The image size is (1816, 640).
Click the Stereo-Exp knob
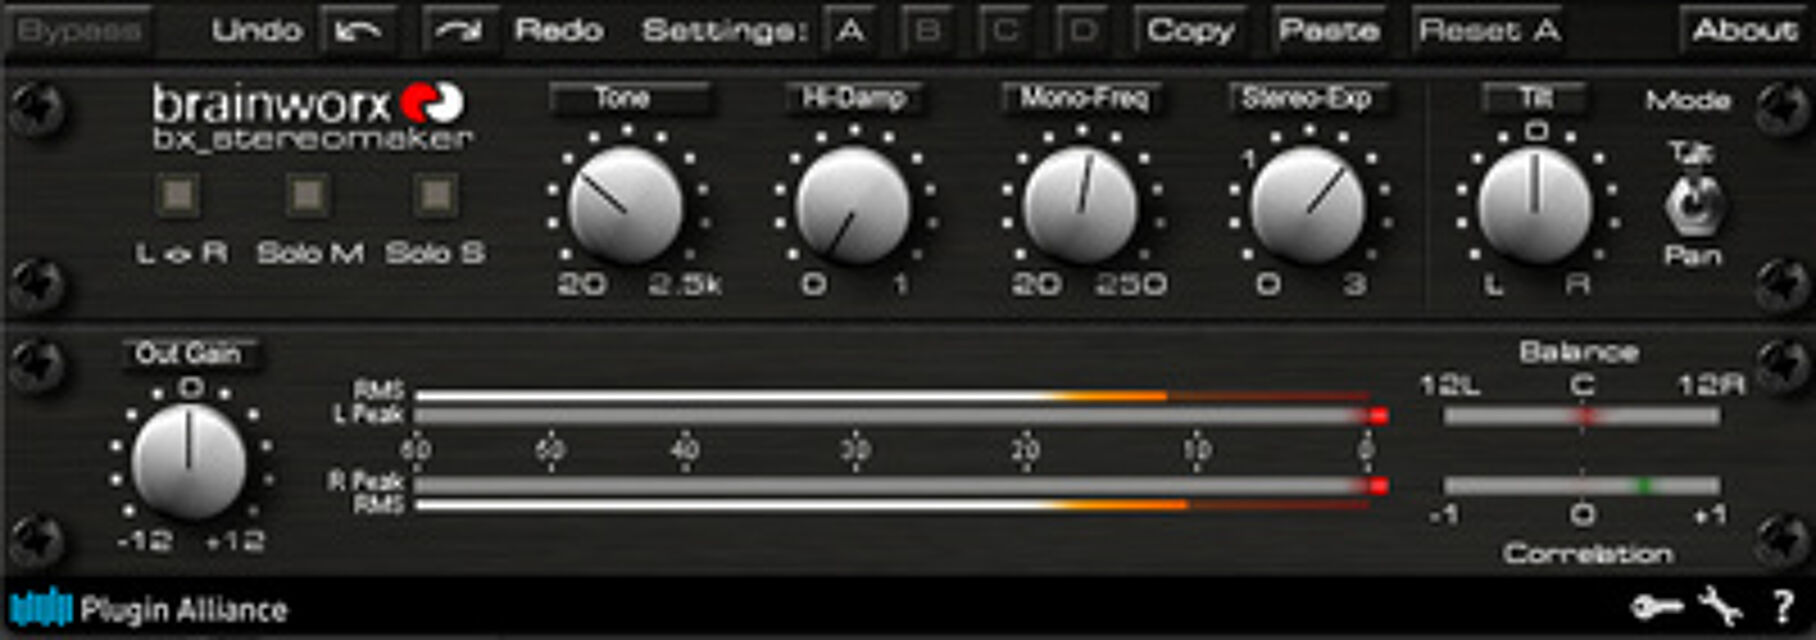pos(1307,206)
